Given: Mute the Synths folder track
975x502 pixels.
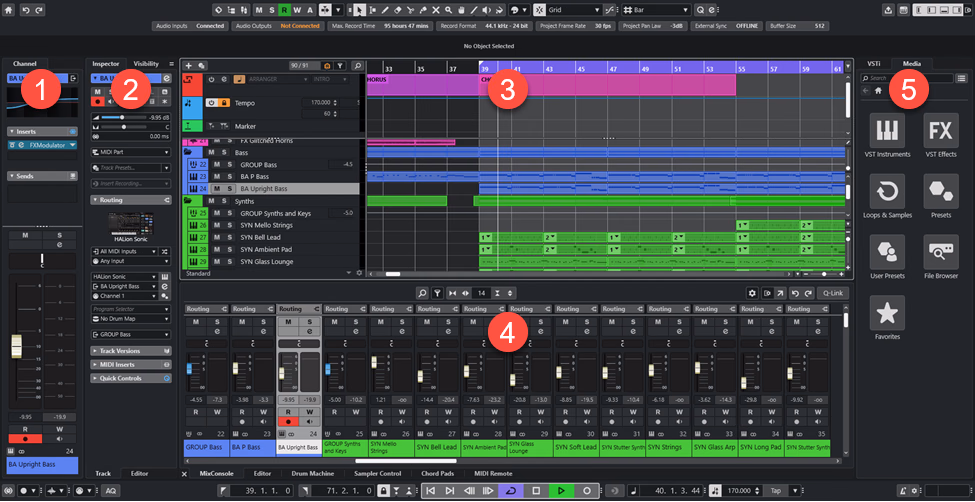Looking at the screenshot, I should (x=211, y=201).
